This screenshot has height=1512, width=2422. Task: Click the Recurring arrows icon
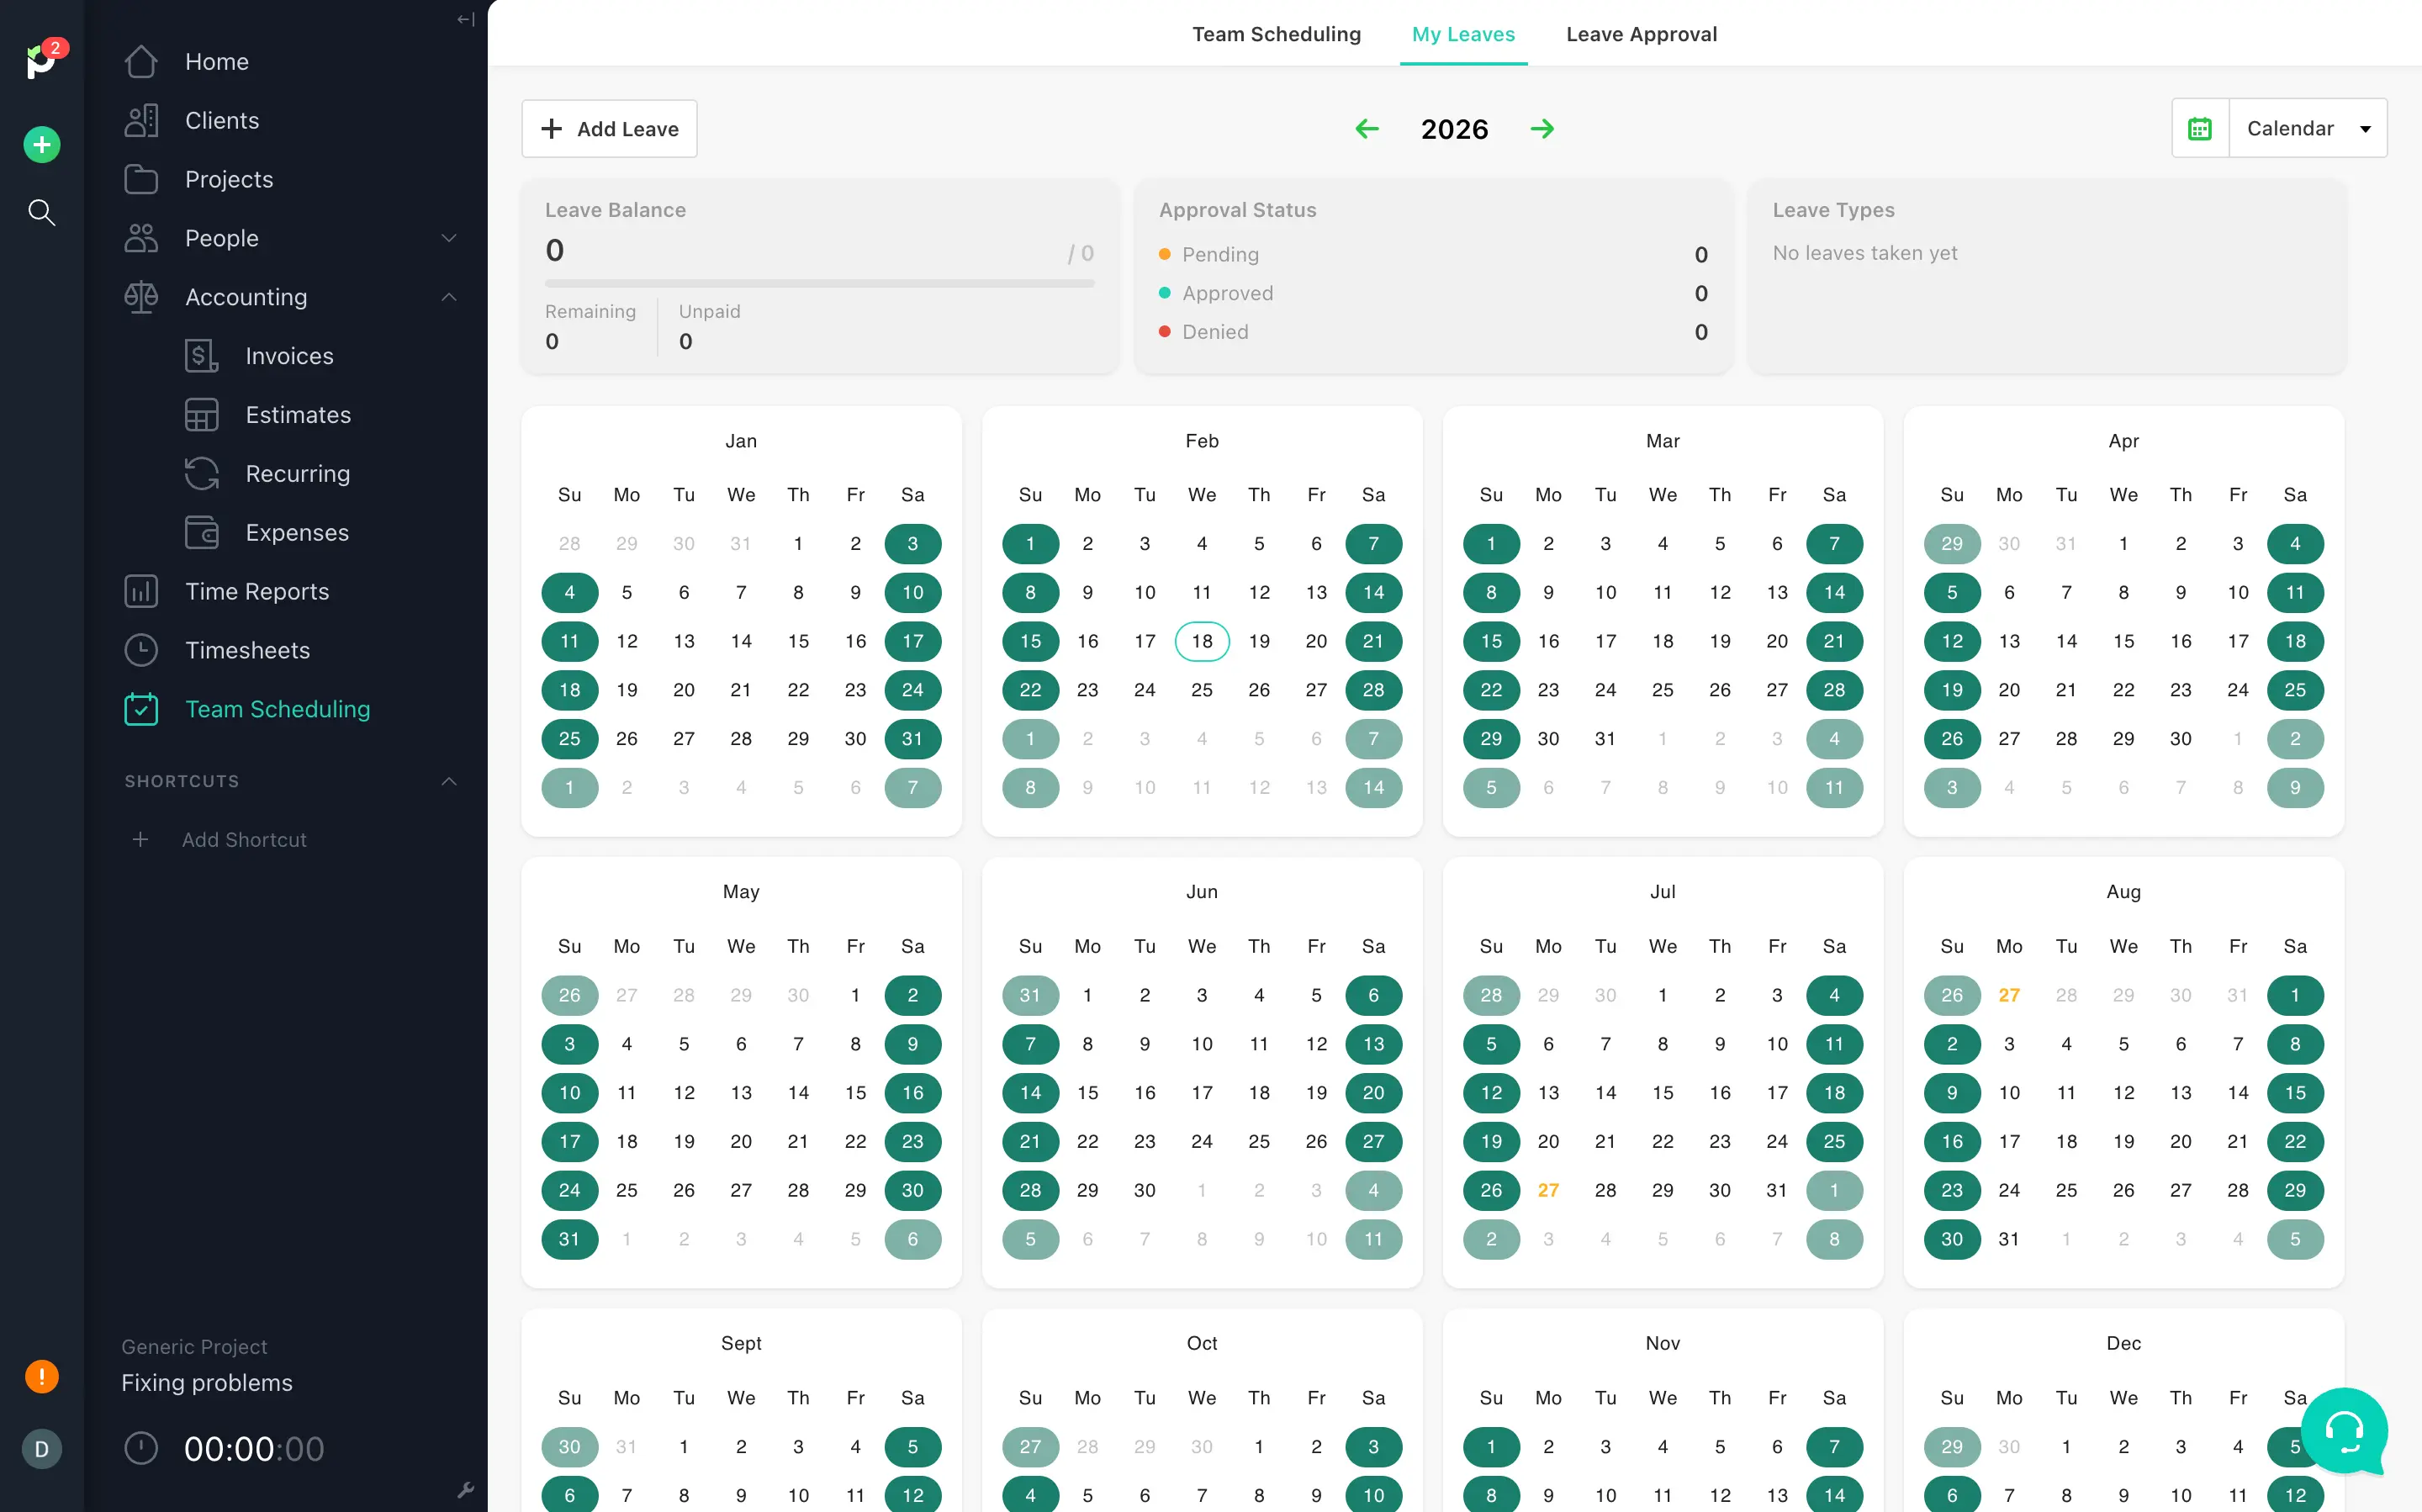pos(201,474)
